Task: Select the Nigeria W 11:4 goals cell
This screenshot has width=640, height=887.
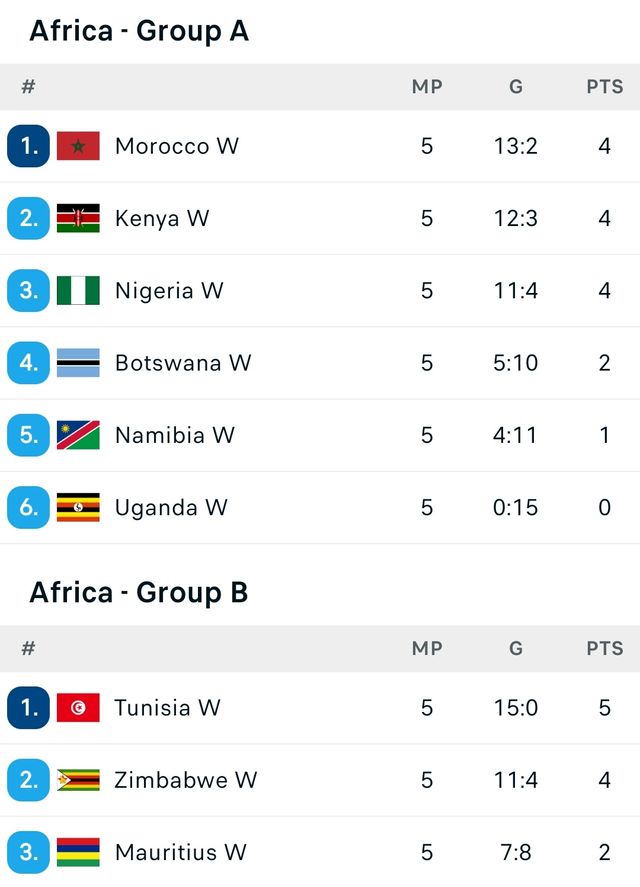Action: tap(516, 291)
